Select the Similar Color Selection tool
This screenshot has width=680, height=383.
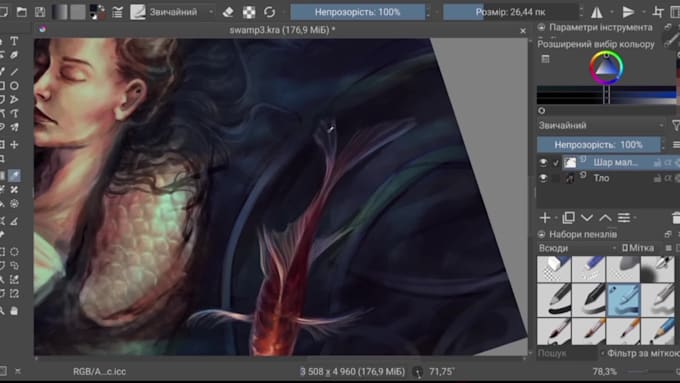point(14,280)
